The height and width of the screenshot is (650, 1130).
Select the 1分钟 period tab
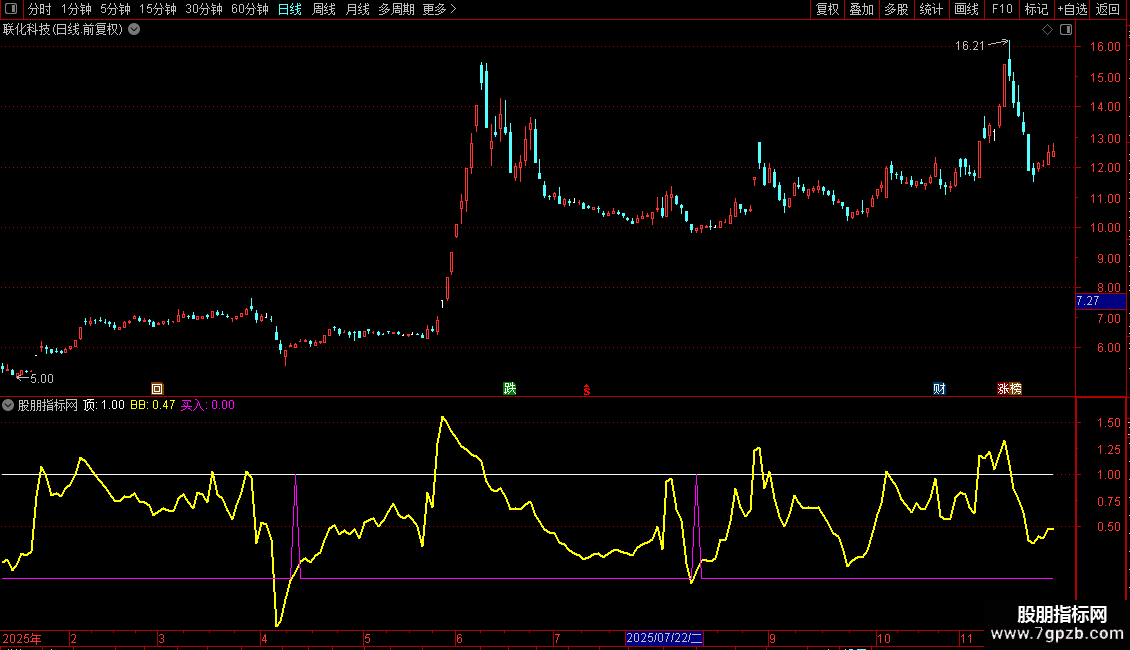point(76,9)
